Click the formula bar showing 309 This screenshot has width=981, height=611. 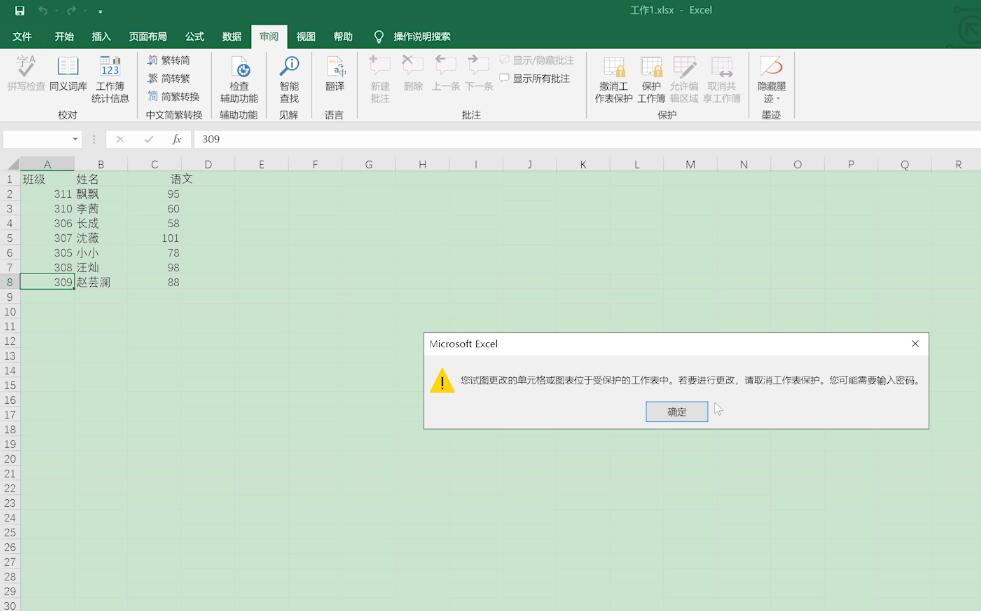(x=587, y=139)
